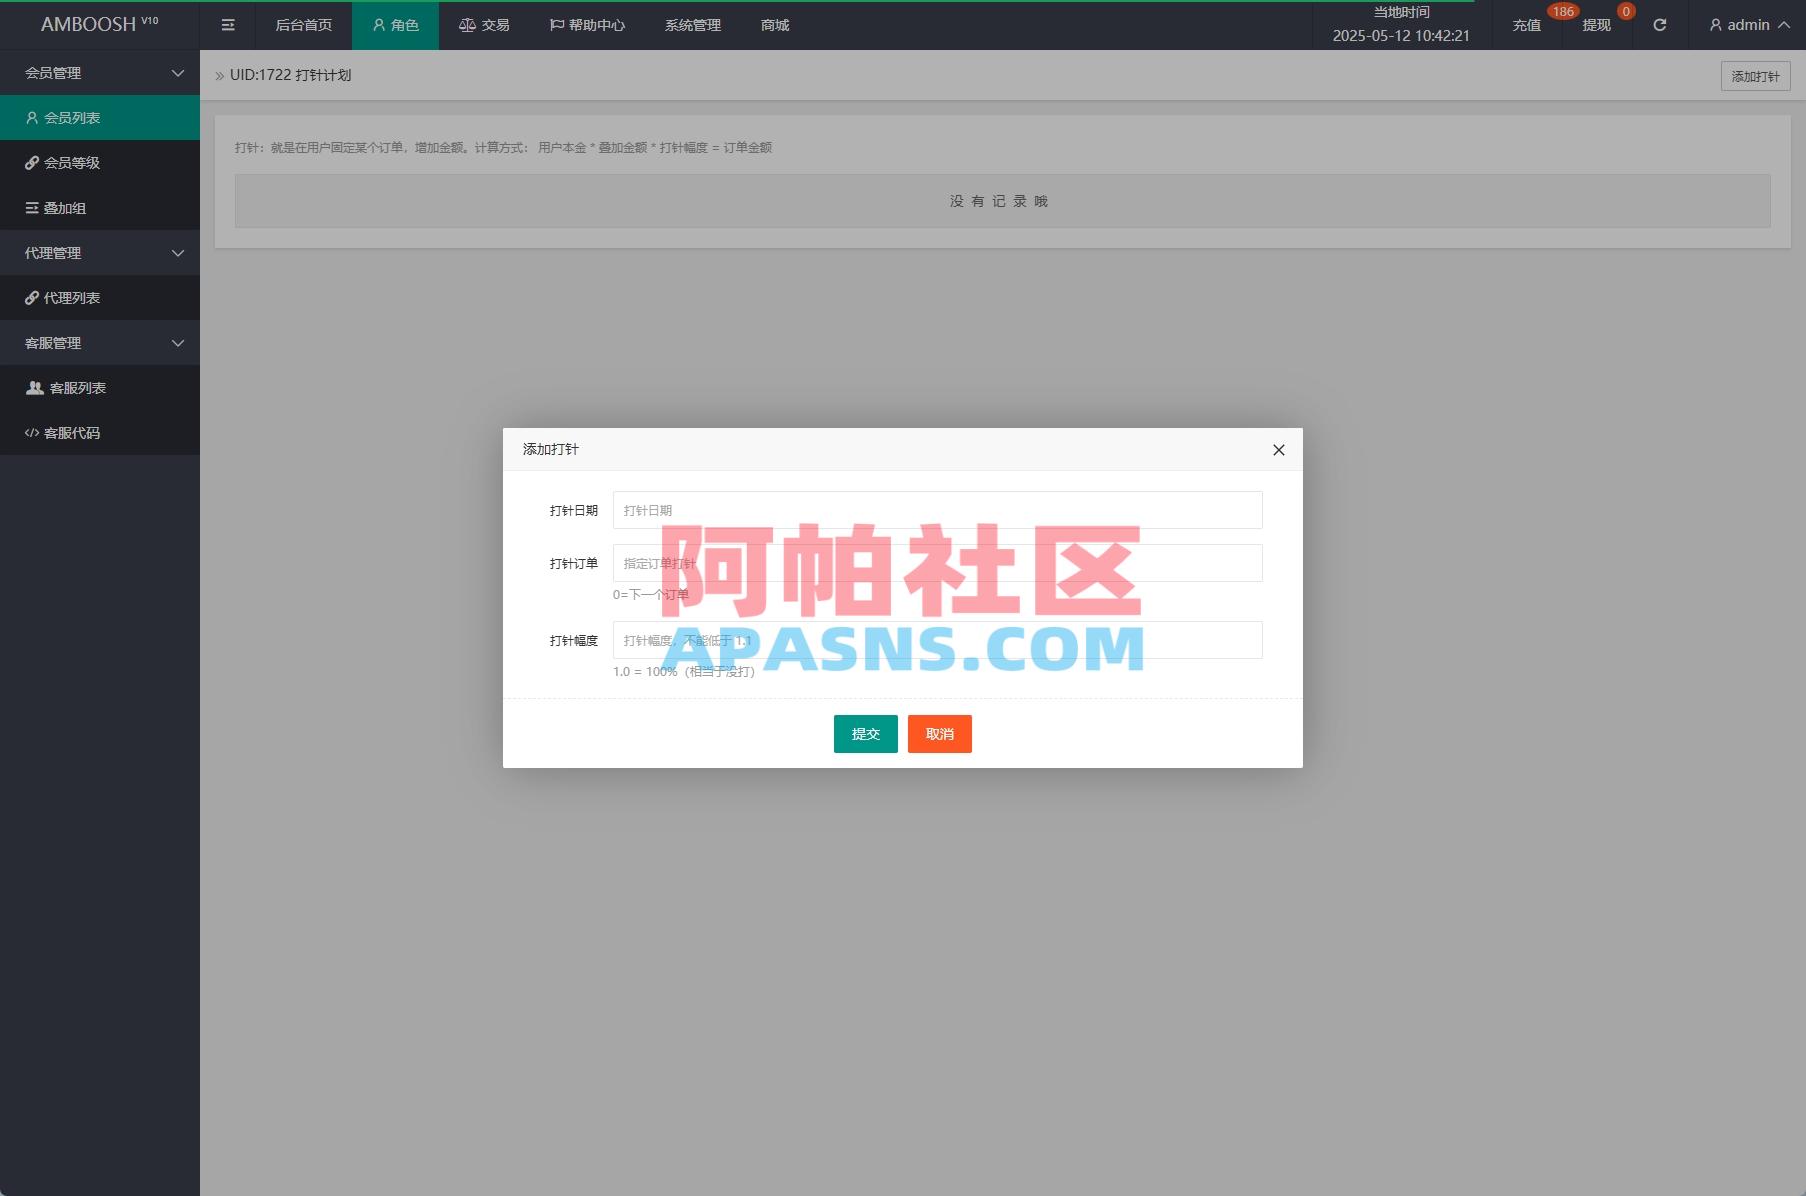Click the 角色 person icon in top nav

tap(377, 25)
